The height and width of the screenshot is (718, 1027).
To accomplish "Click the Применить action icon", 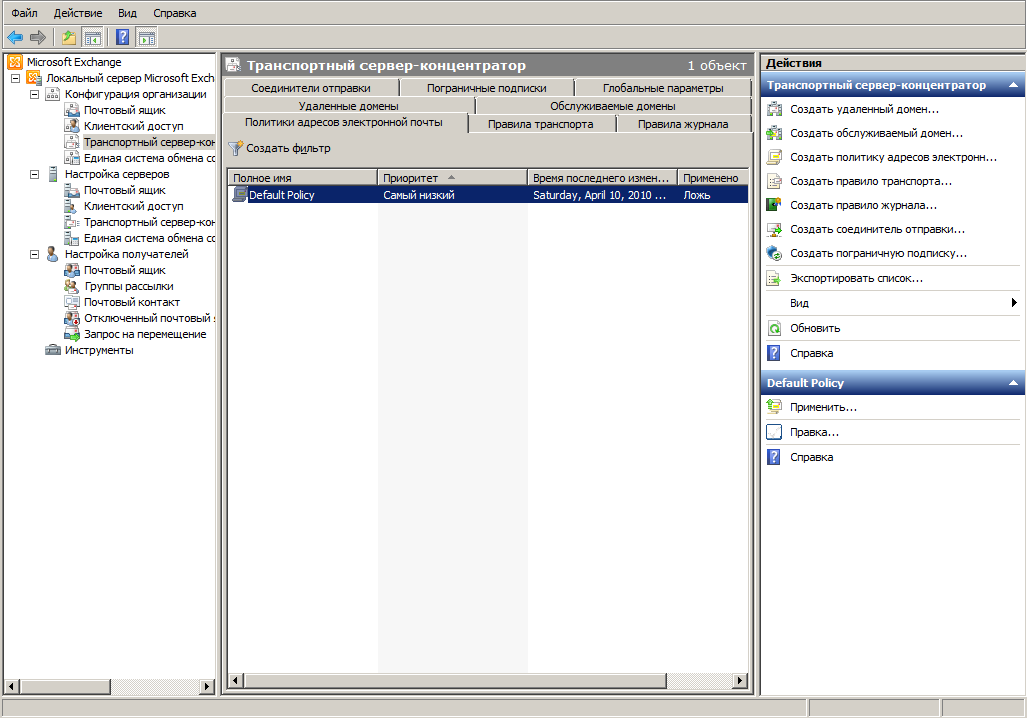I will 774,407.
